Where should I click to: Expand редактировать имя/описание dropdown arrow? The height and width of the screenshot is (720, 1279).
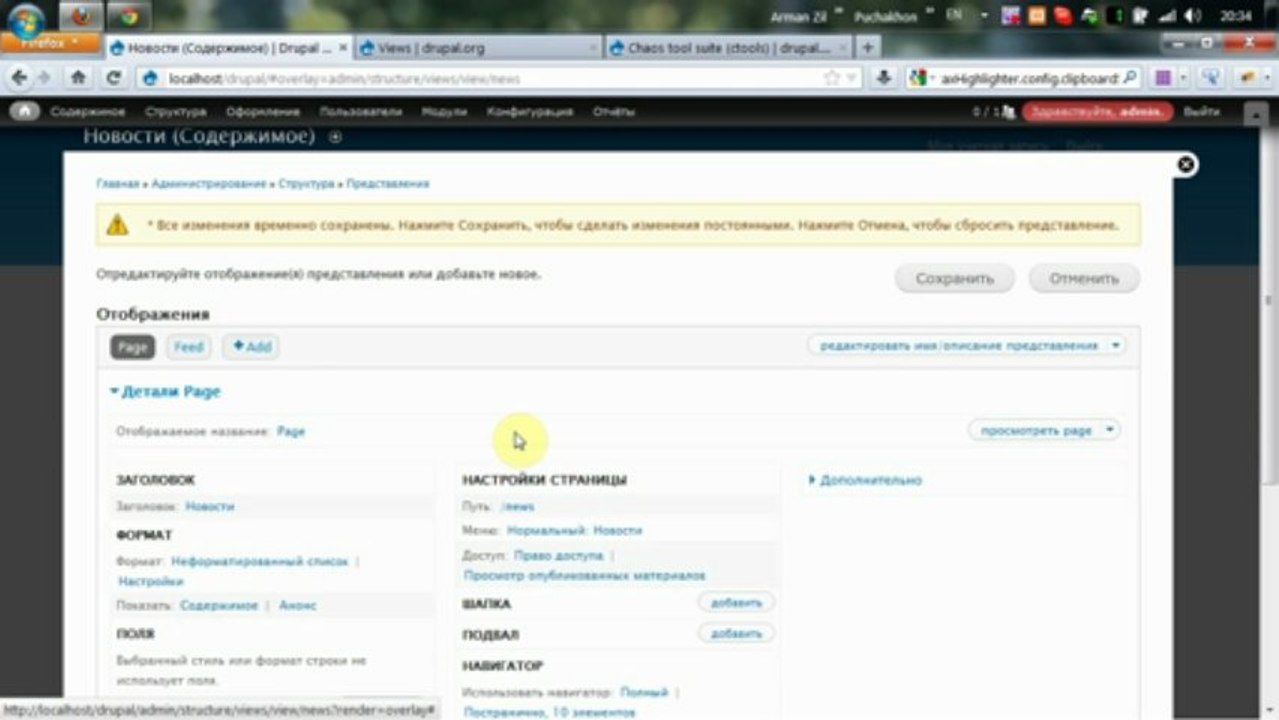coord(1116,345)
